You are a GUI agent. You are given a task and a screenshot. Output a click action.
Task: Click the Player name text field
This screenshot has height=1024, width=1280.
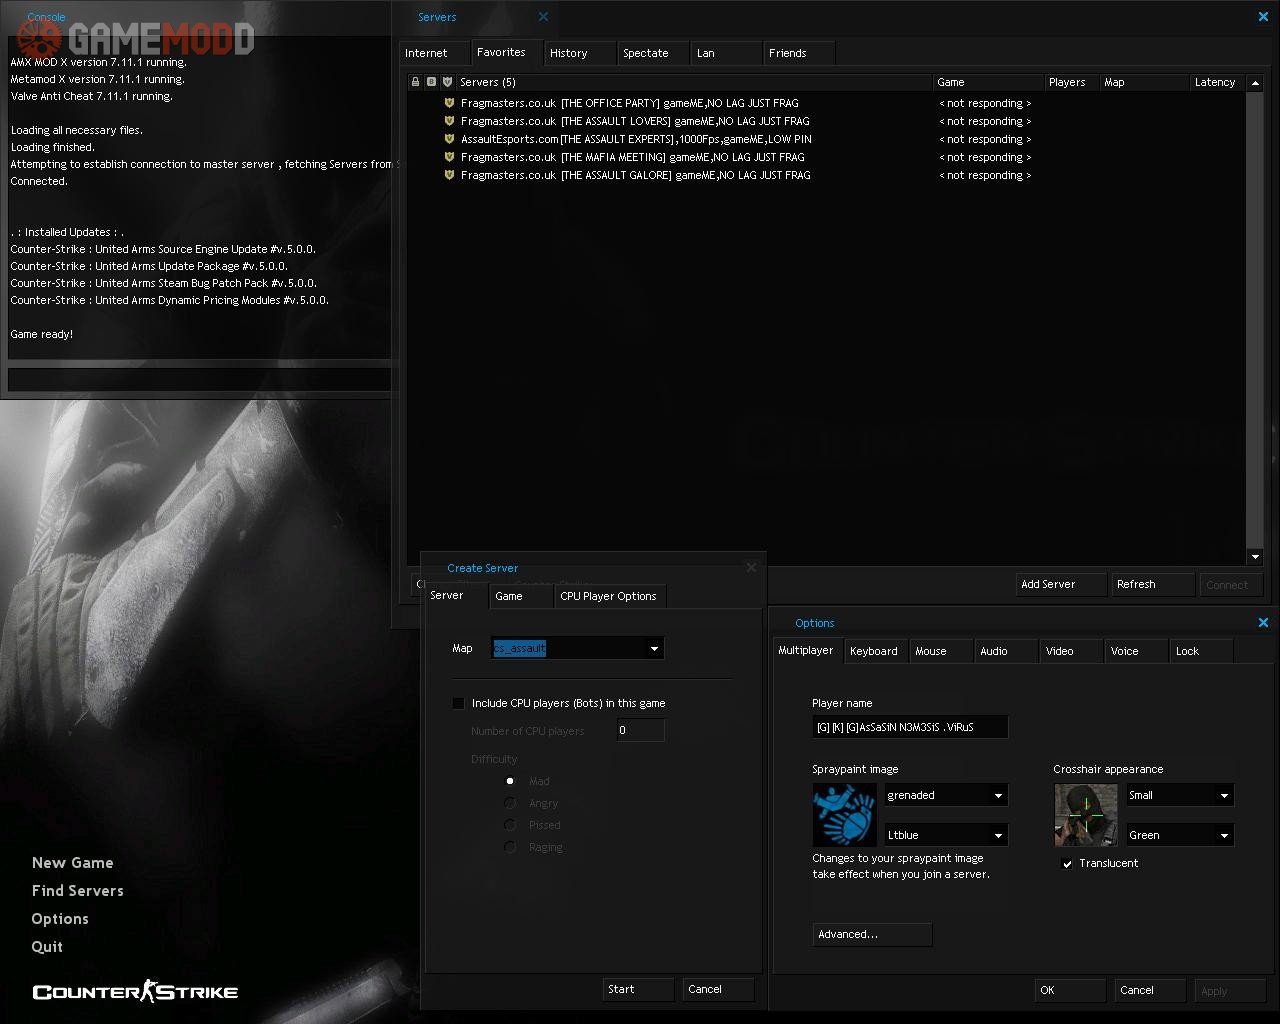pyautogui.click(x=909, y=727)
